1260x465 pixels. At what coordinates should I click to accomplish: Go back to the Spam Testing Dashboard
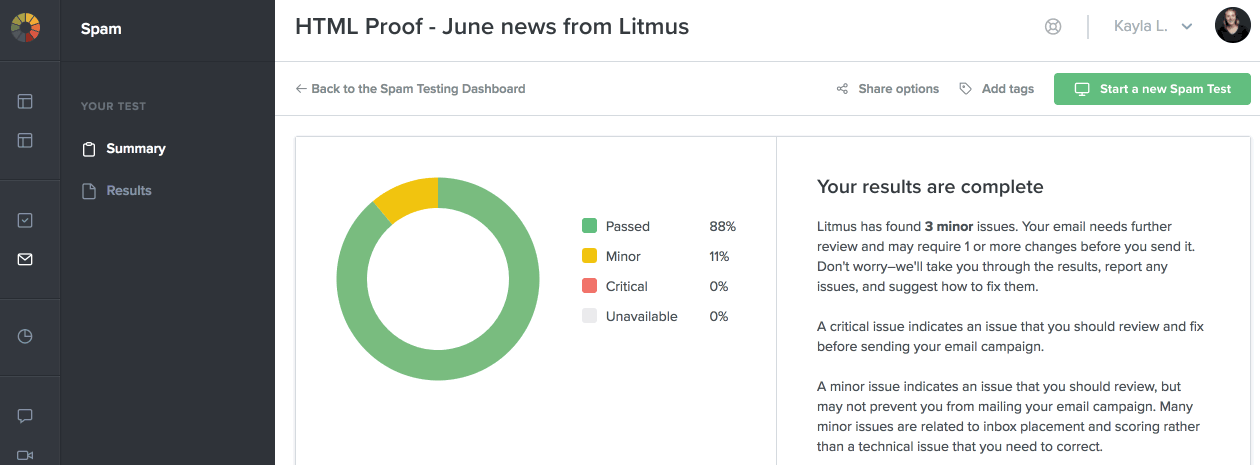pos(410,89)
